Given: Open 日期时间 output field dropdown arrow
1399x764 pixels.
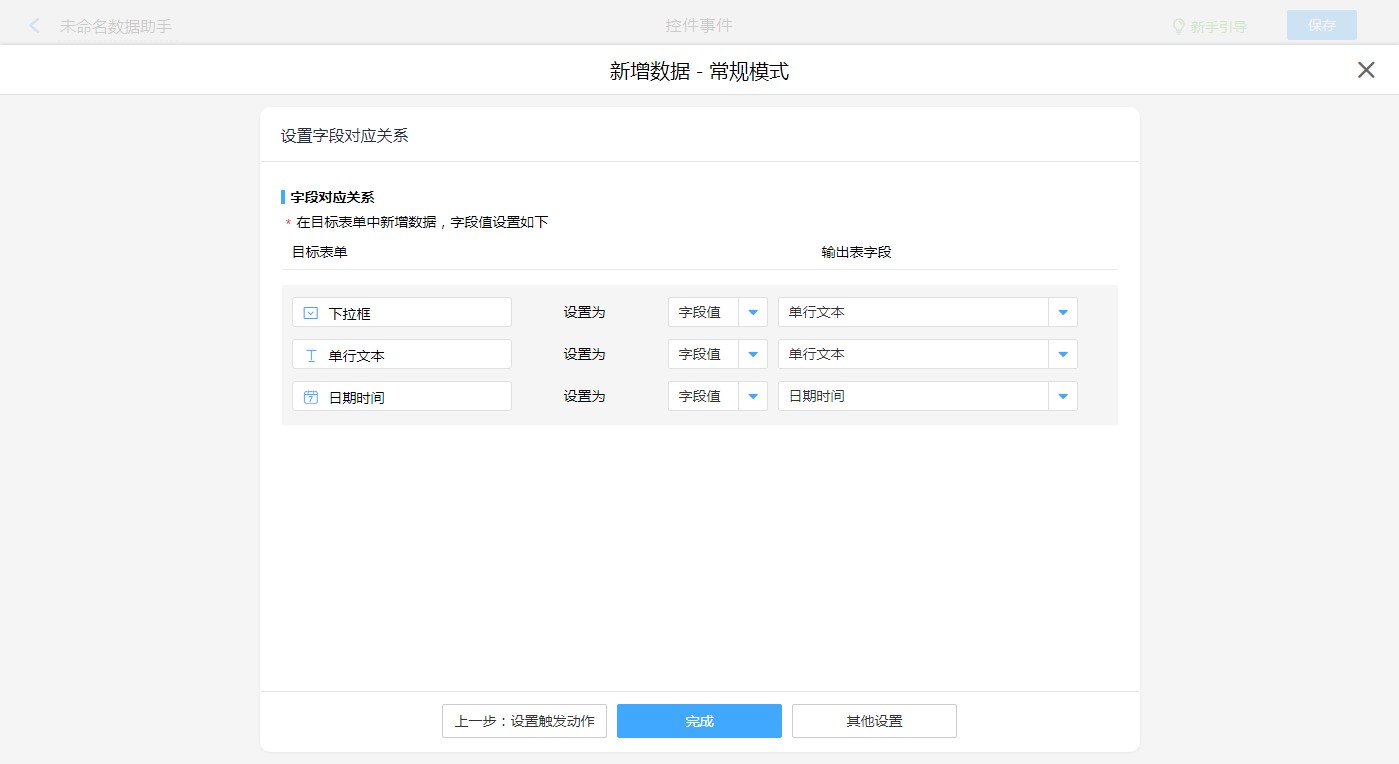Looking at the screenshot, I should pyautogui.click(x=1063, y=396).
